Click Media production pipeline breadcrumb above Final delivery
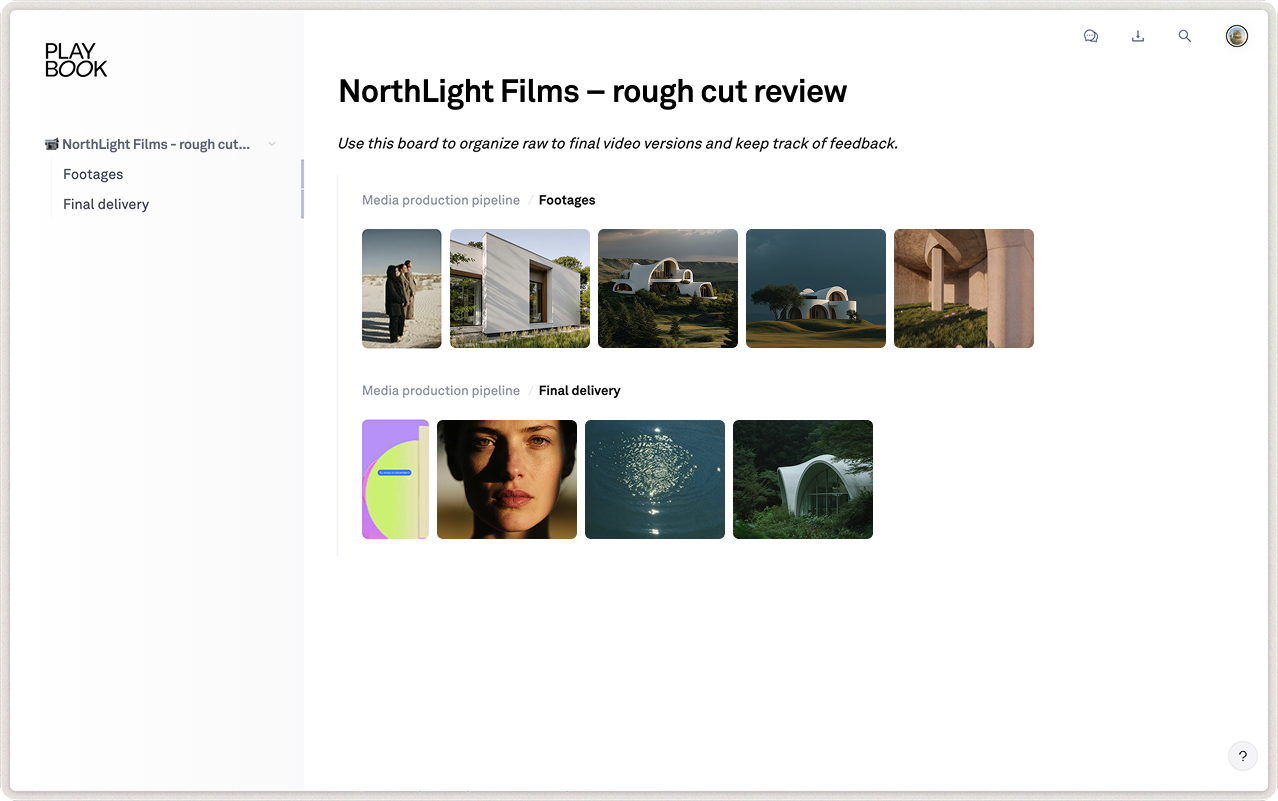 441,390
